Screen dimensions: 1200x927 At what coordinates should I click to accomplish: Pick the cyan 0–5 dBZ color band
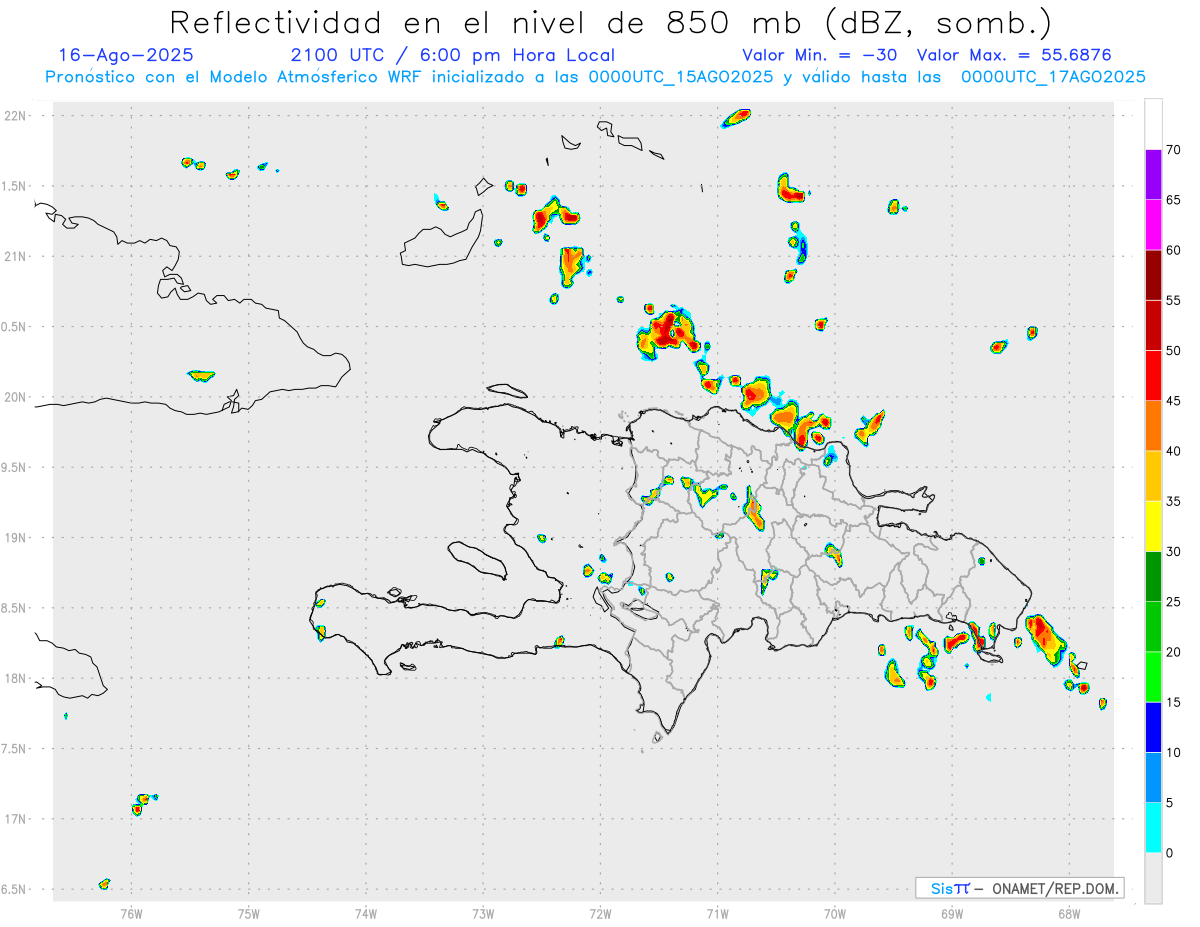(1153, 828)
